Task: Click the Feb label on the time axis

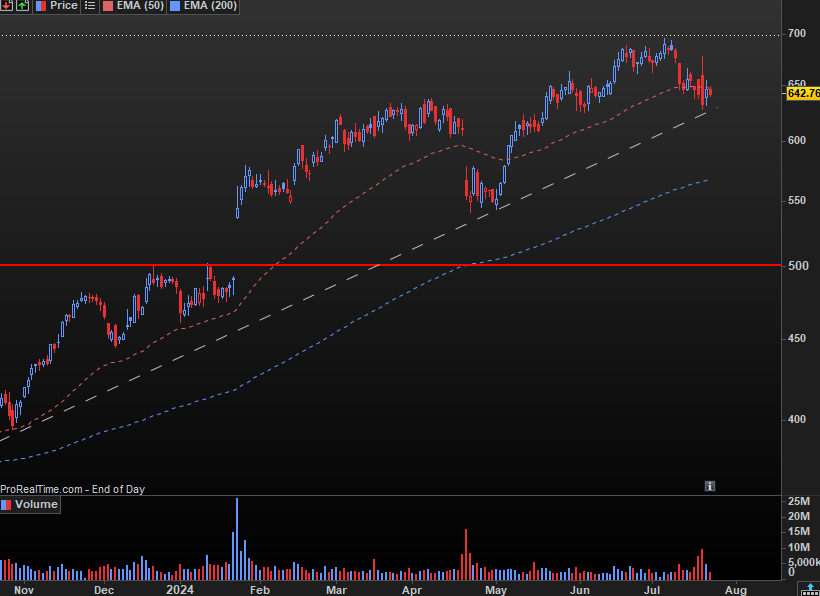Action: [260, 590]
